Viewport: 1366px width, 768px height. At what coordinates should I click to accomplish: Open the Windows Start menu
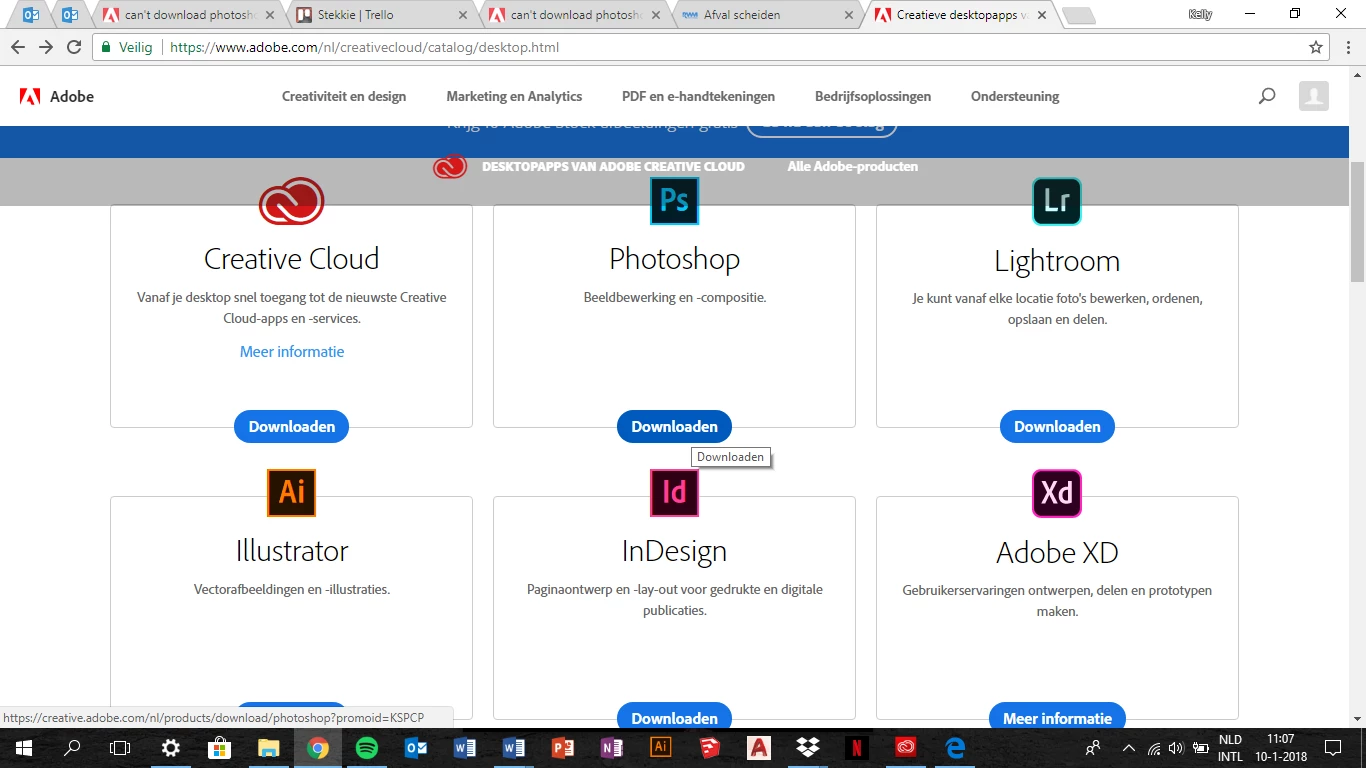23,748
